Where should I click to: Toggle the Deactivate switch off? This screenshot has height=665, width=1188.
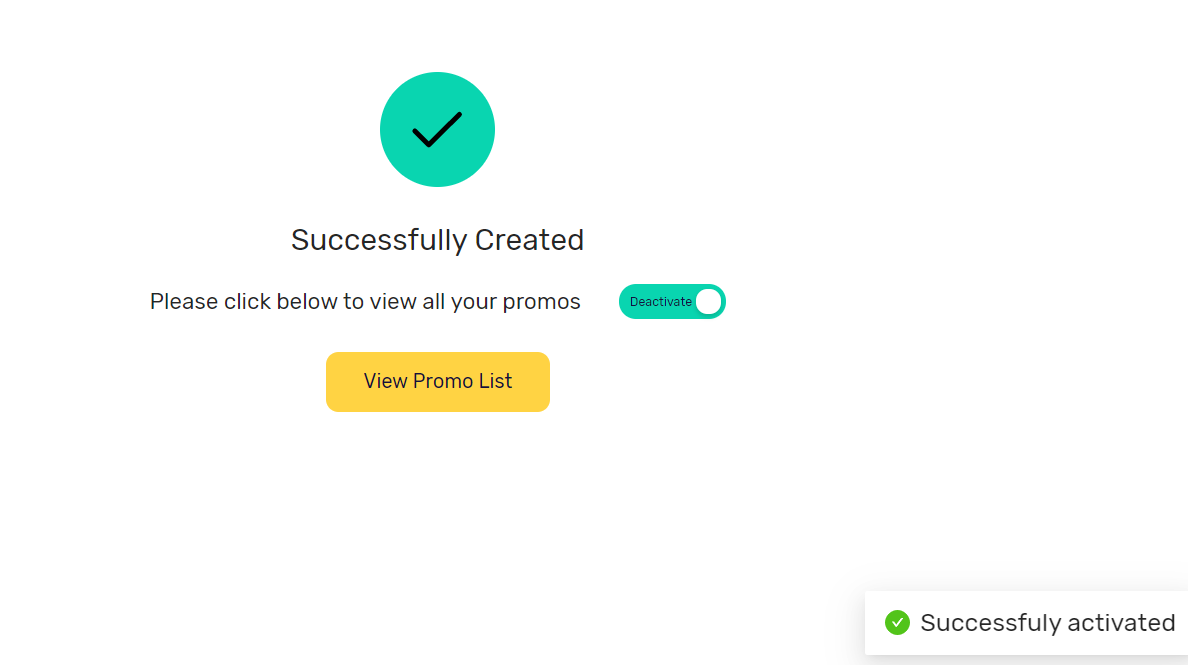[672, 302]
